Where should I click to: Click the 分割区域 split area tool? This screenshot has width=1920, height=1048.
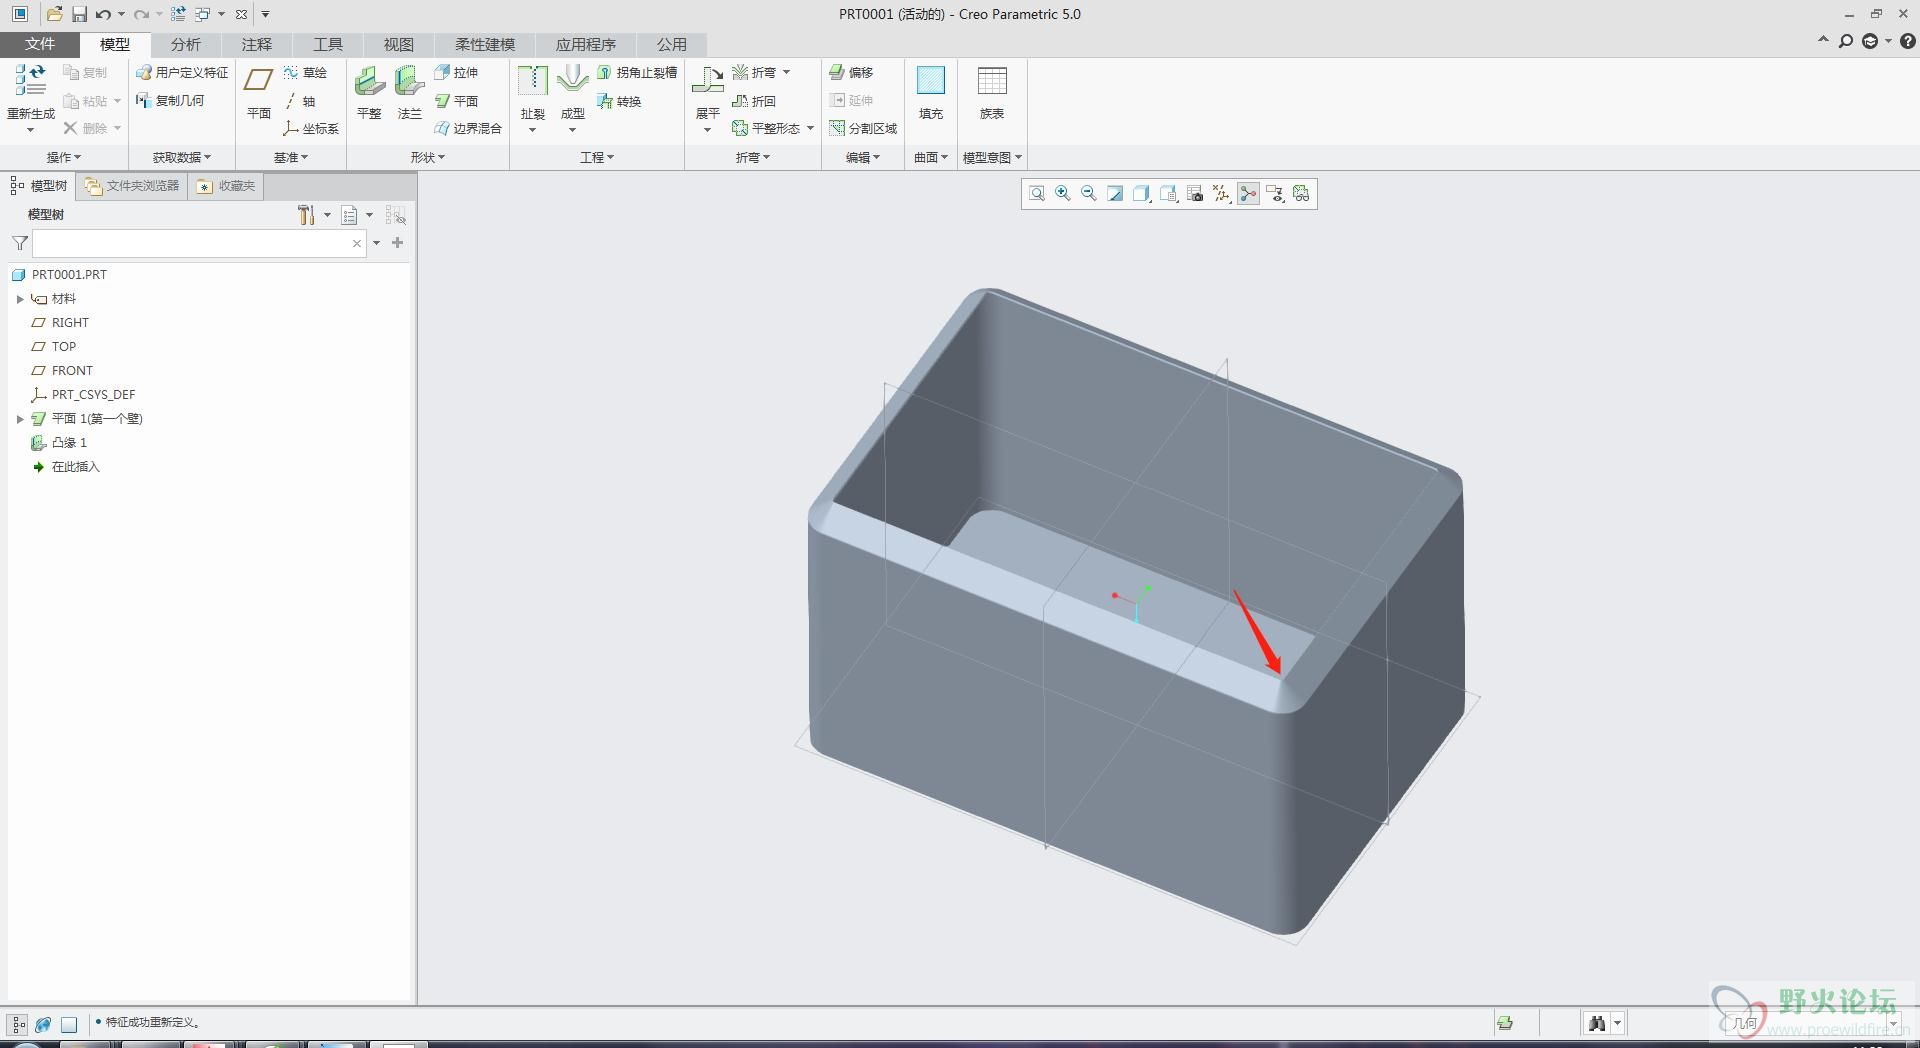tap(863, 128)
